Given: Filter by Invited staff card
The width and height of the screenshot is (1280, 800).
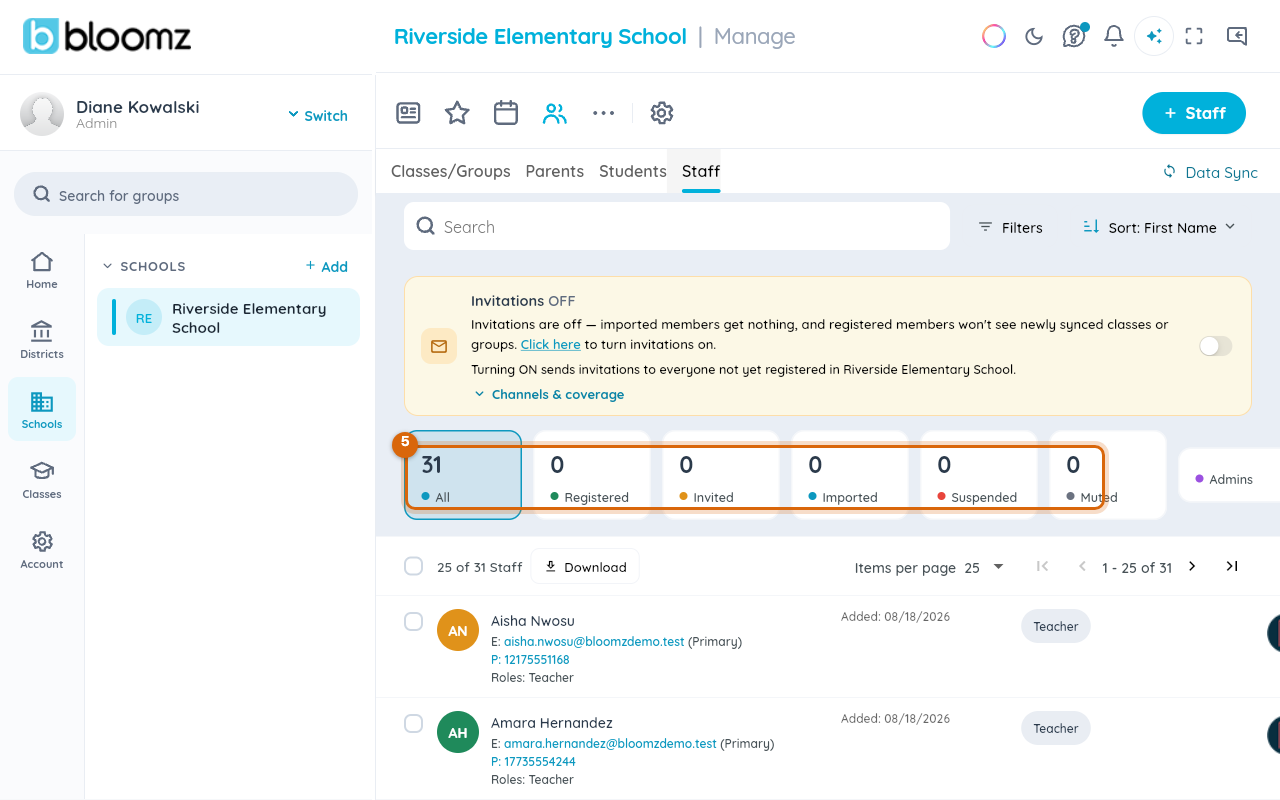Looking at the screenshot, I should (x=721, y=475).
